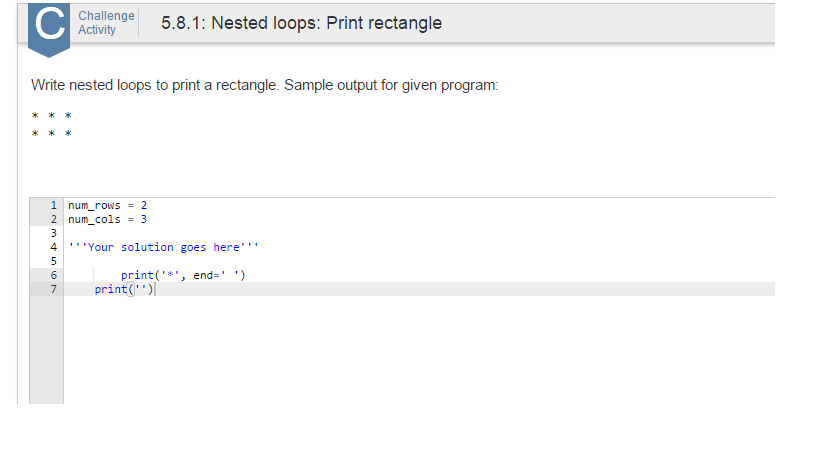This screenshot has width=819, height=460.
Task: Click the code line 'num_rows = 2'
Action: click(x=108, y=205)
